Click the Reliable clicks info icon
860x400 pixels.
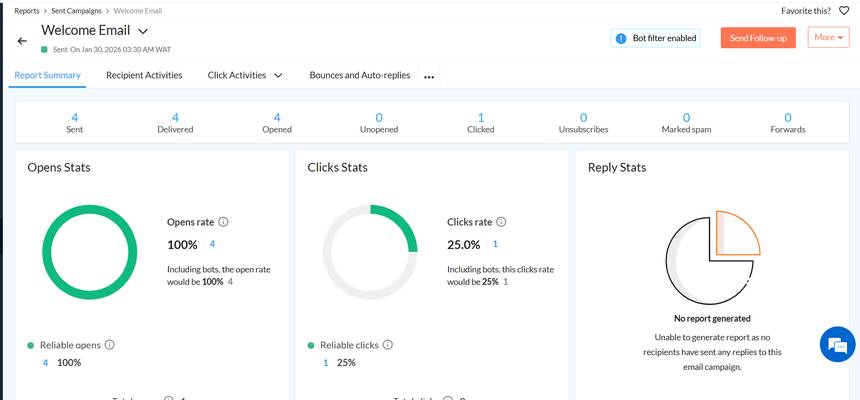click(x=387, y=345)
